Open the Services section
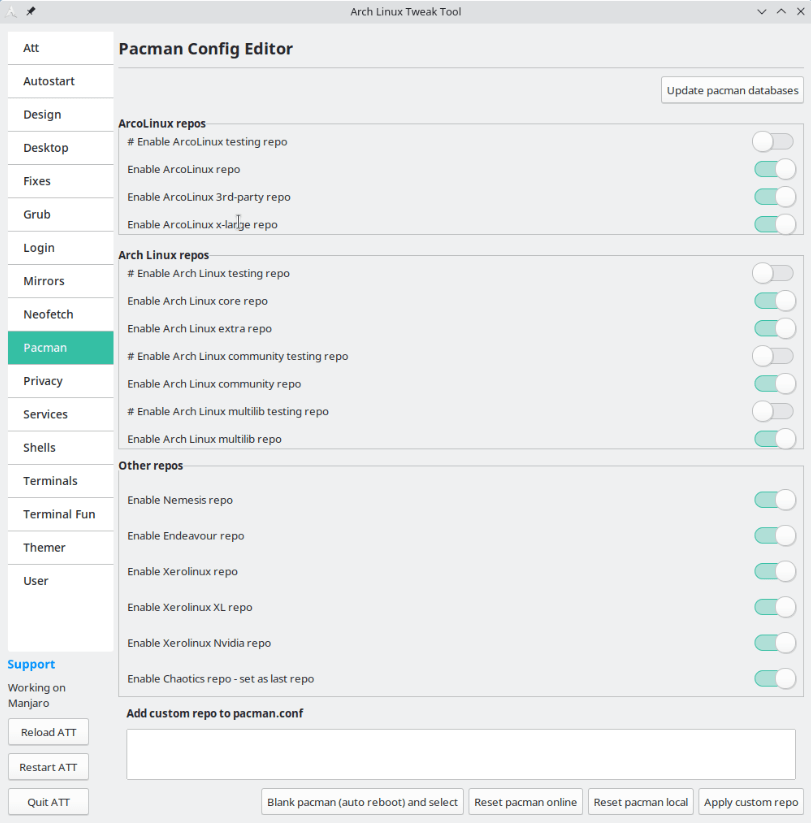The width and height of the screenshot is (811, 823). (x=60, y=414)
